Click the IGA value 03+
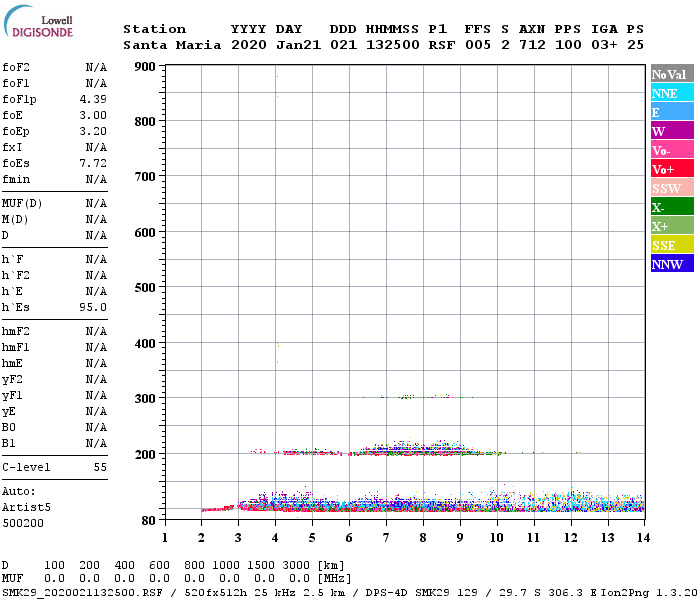The height and width of the screenshot is (600, 700). 604,45
